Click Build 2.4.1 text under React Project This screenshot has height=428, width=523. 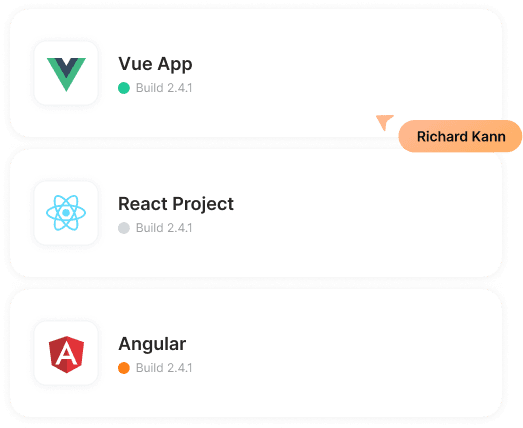[164, 228]
